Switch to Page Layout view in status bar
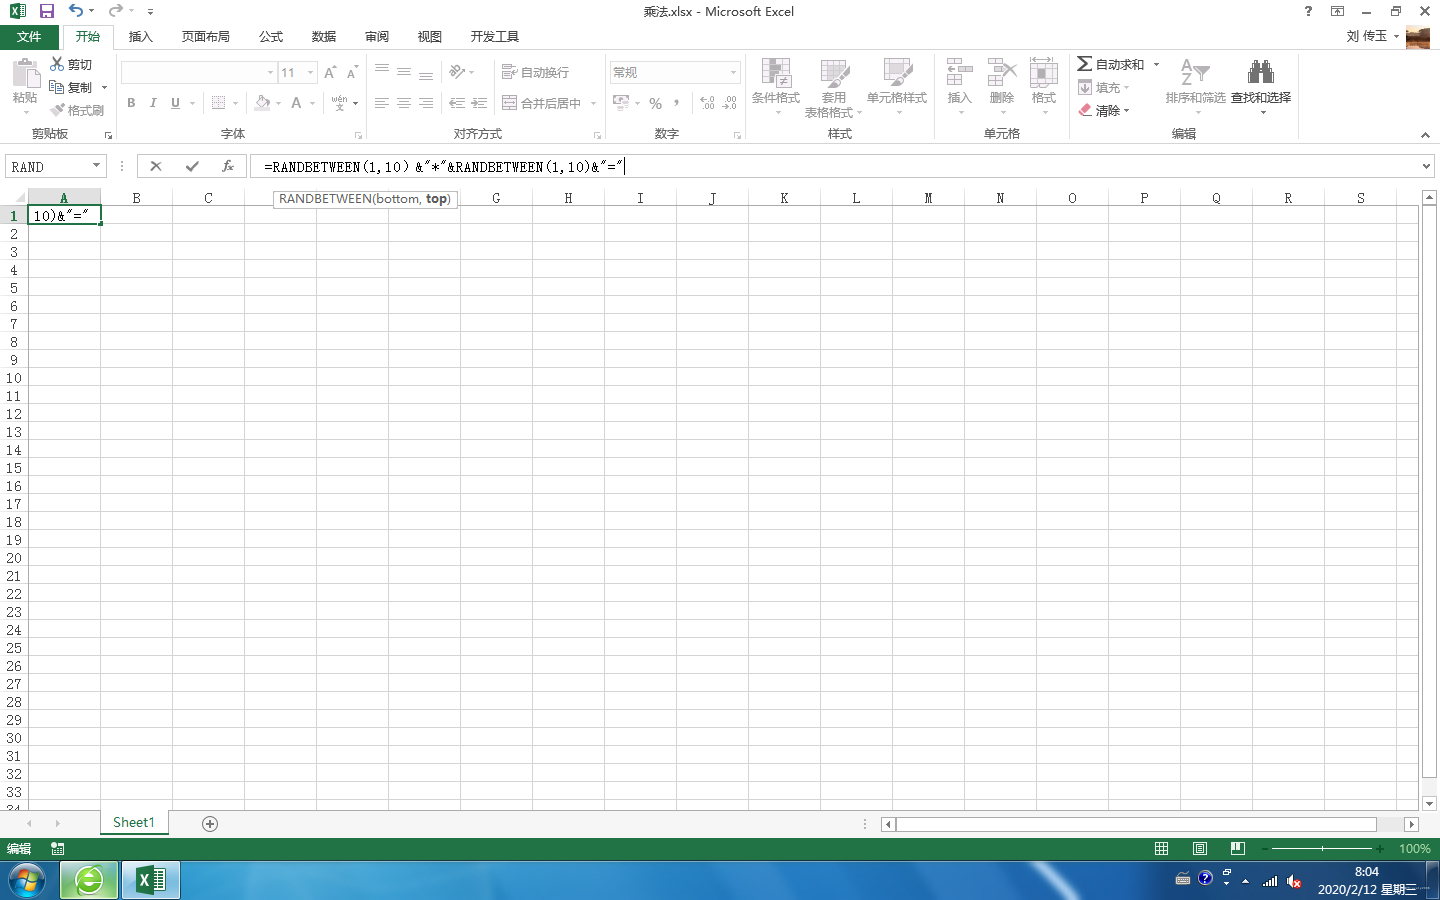This screenshot has width=1440, height=900. pyautogui.click(x=1199, y=848)
